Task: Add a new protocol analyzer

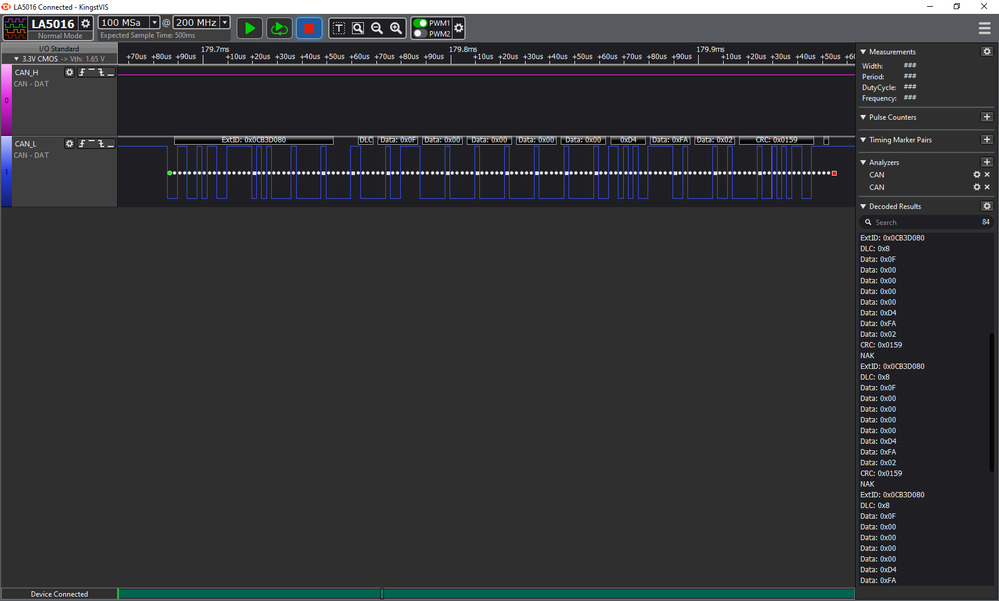Action: (x=986, y=162)
